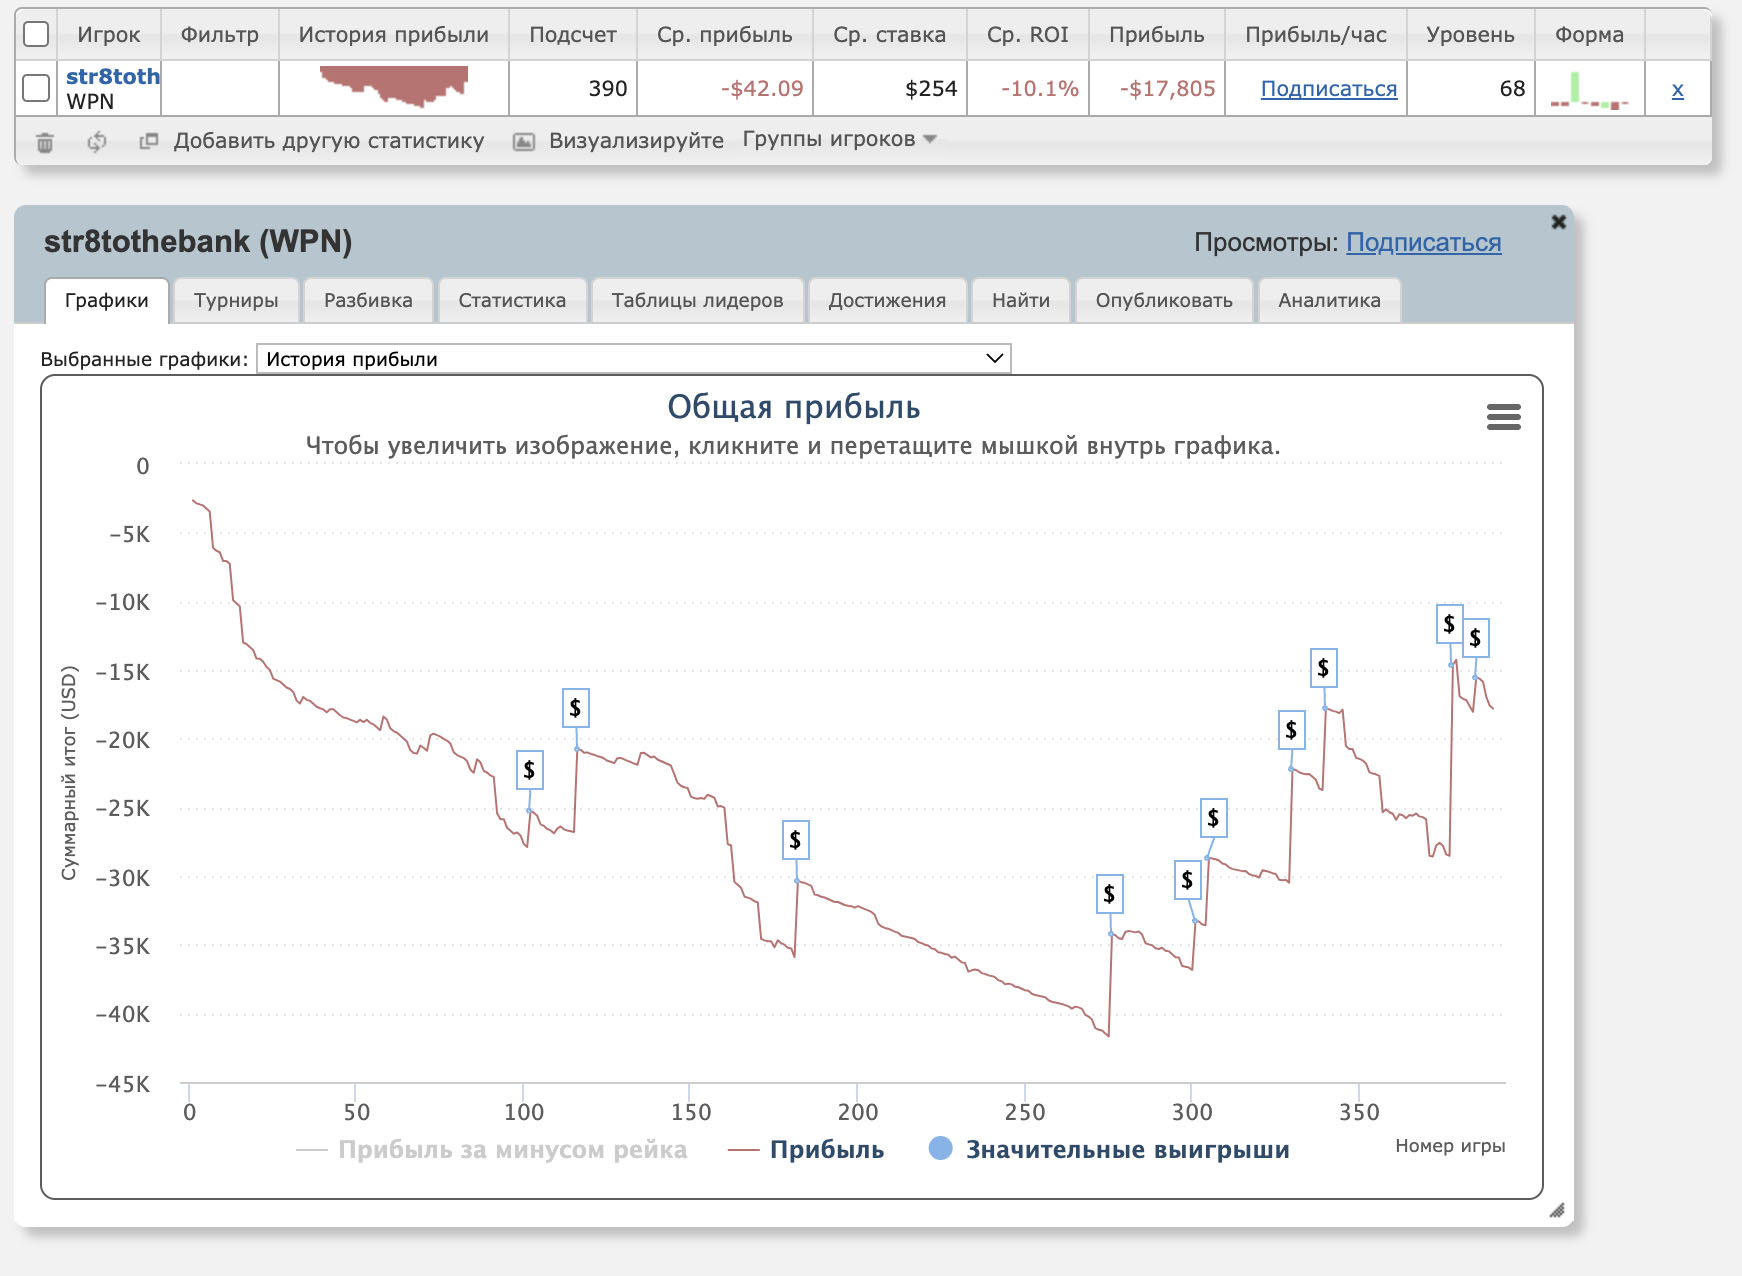Click Подписаться link next to Просмотры
Image resolution: width=1742 pixels, height=1276 pixels.
[x=1423, y=243]
